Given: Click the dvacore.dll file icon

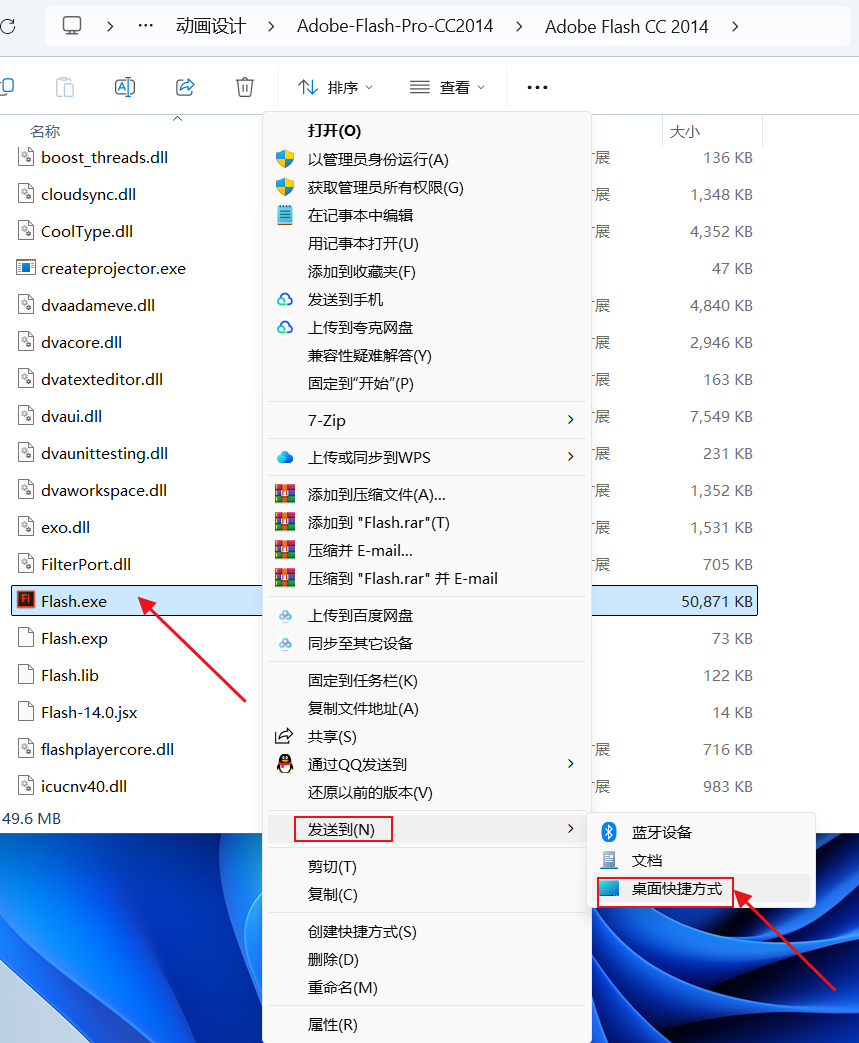Looking at the screenshot, I should tap(25, 342).
